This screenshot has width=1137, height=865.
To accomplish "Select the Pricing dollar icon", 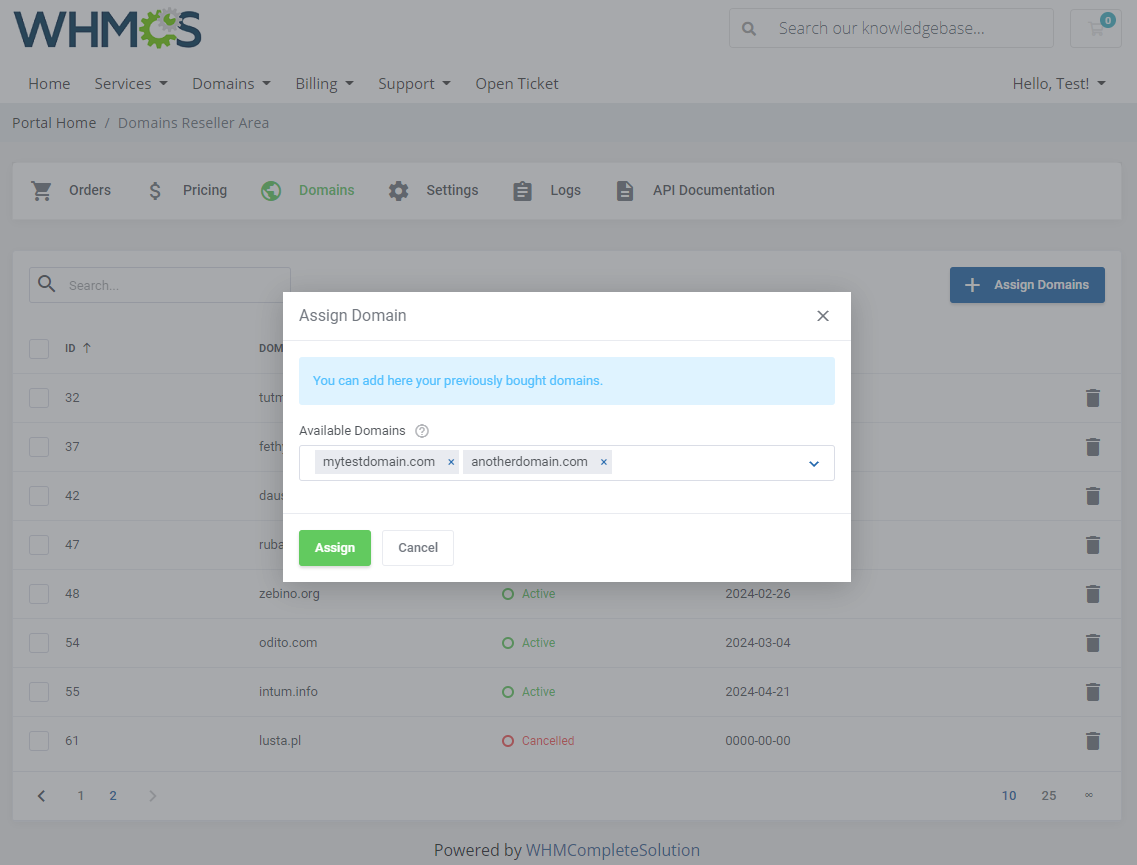I will [155, 190].
